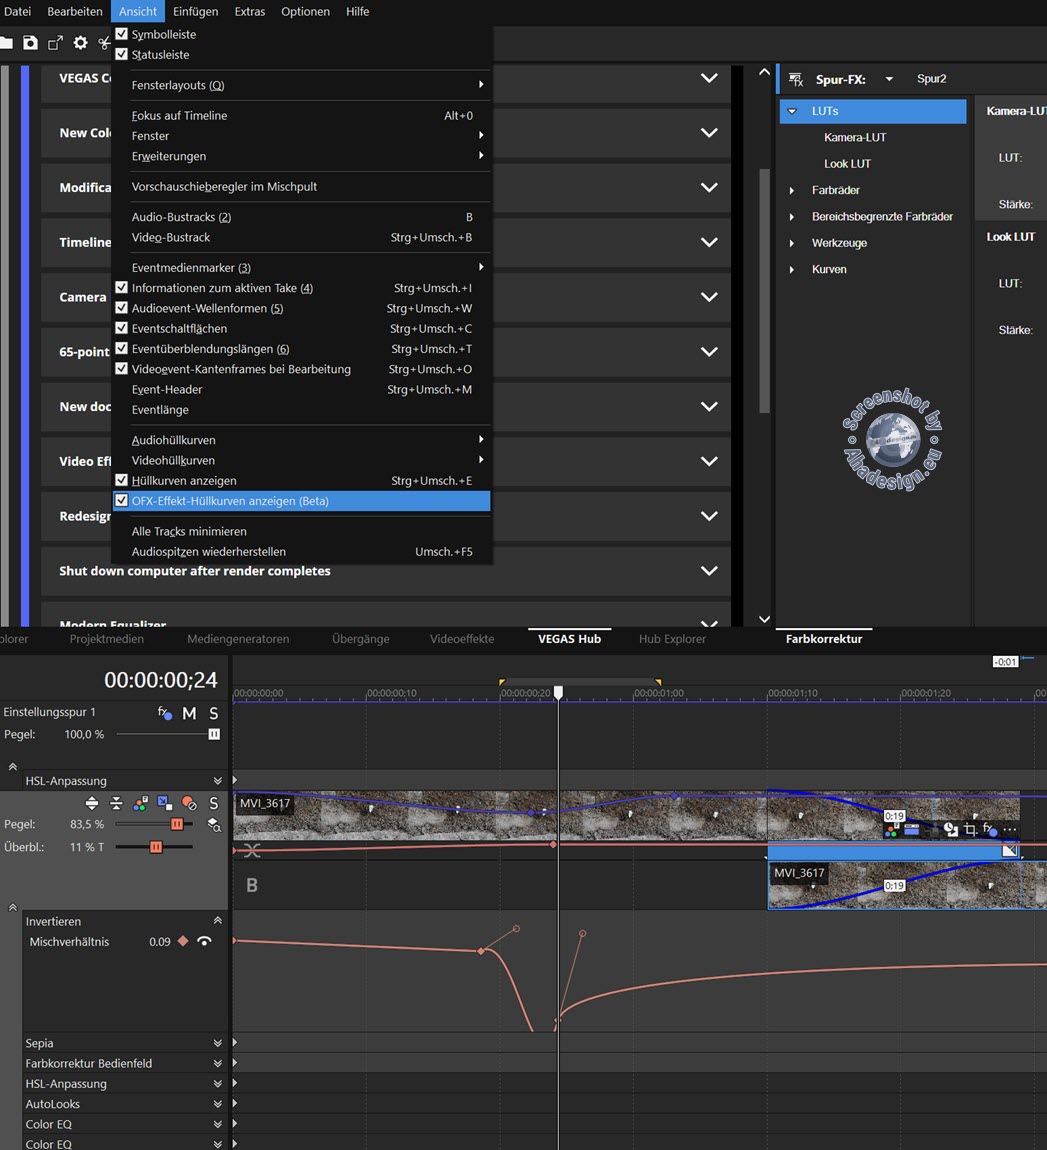Screen dimensions: 1047x1150
Task: Open the Bearbeiten menu
Action: point(75,12)
